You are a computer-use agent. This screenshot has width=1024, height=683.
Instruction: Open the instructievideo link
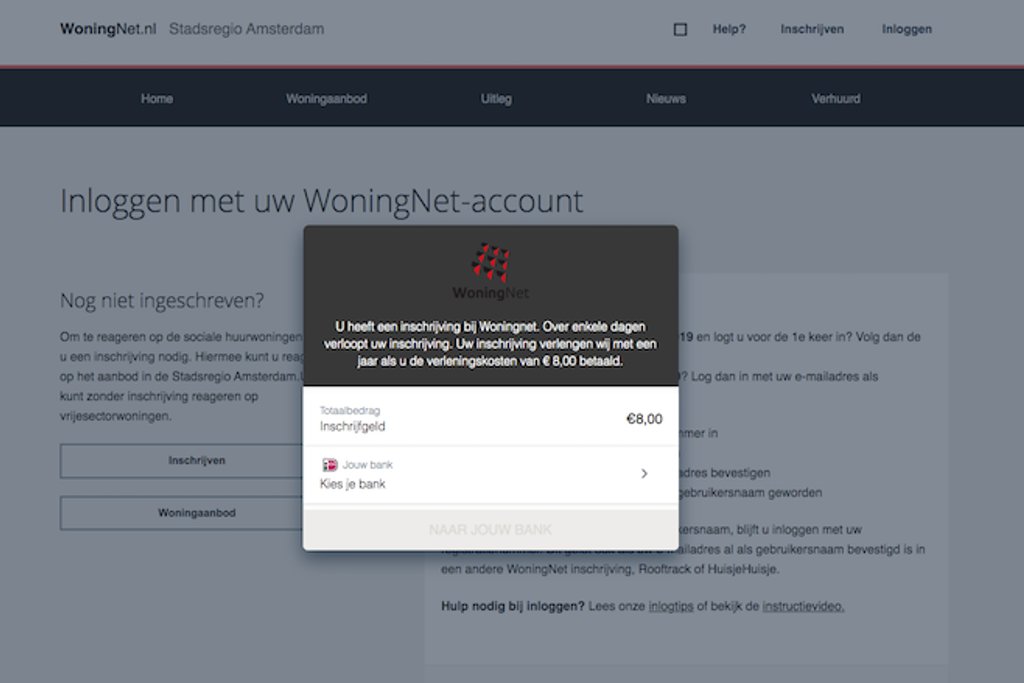tap(803, 607)
